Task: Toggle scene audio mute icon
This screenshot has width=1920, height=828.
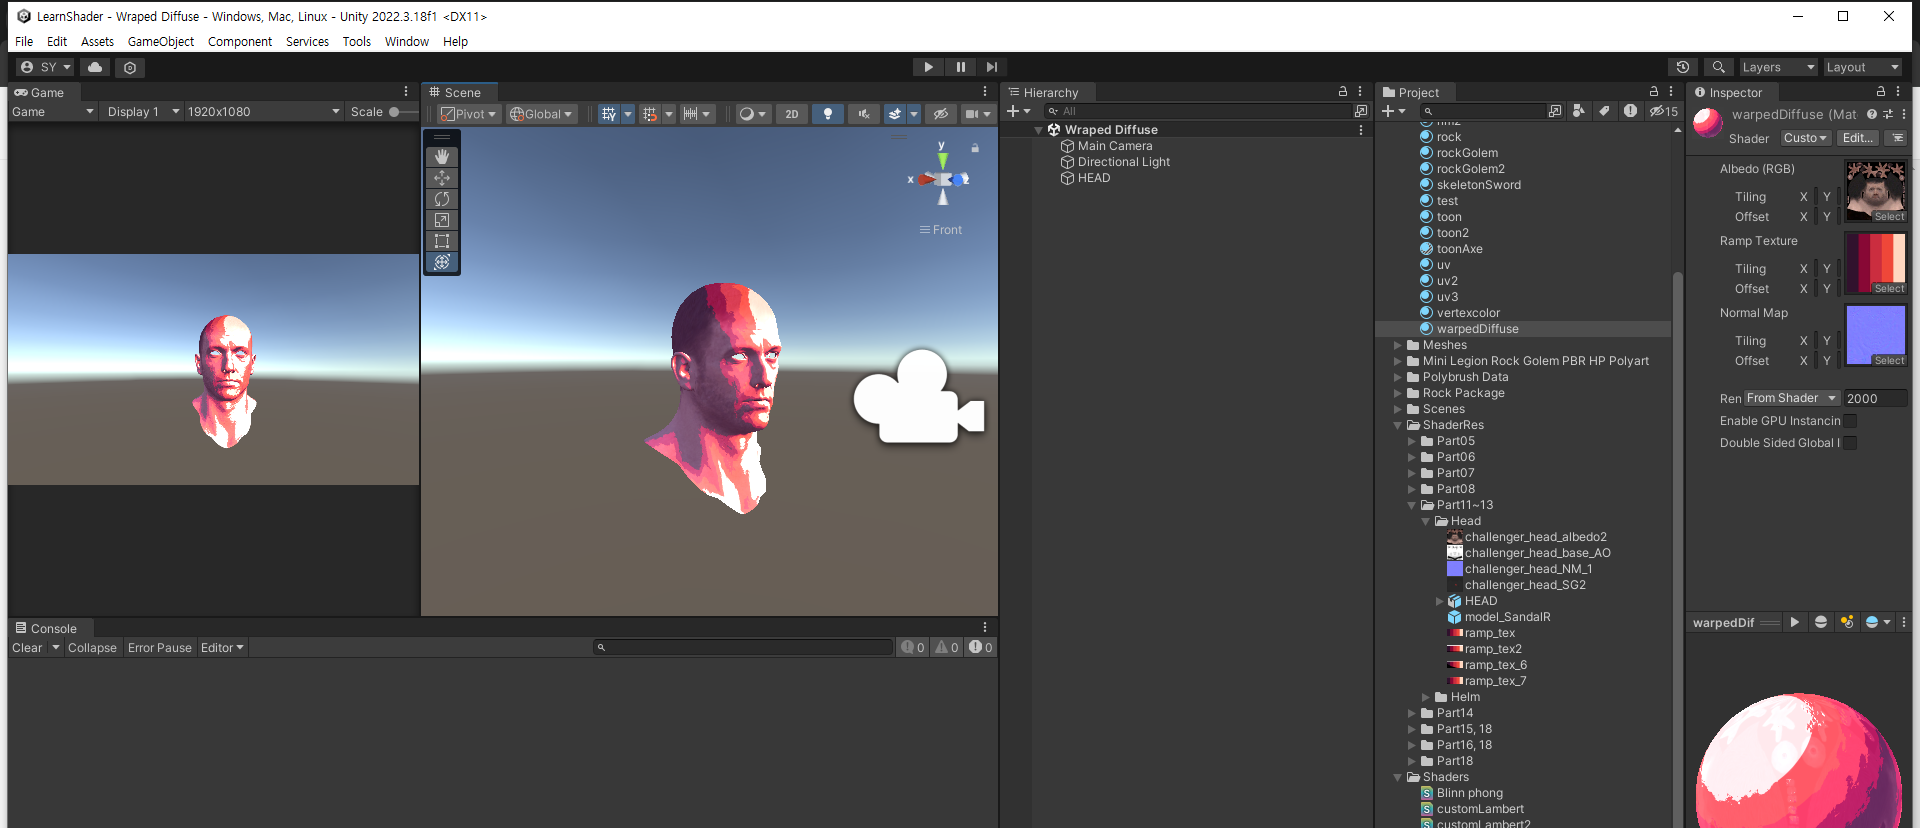Action: click(864, 114)
